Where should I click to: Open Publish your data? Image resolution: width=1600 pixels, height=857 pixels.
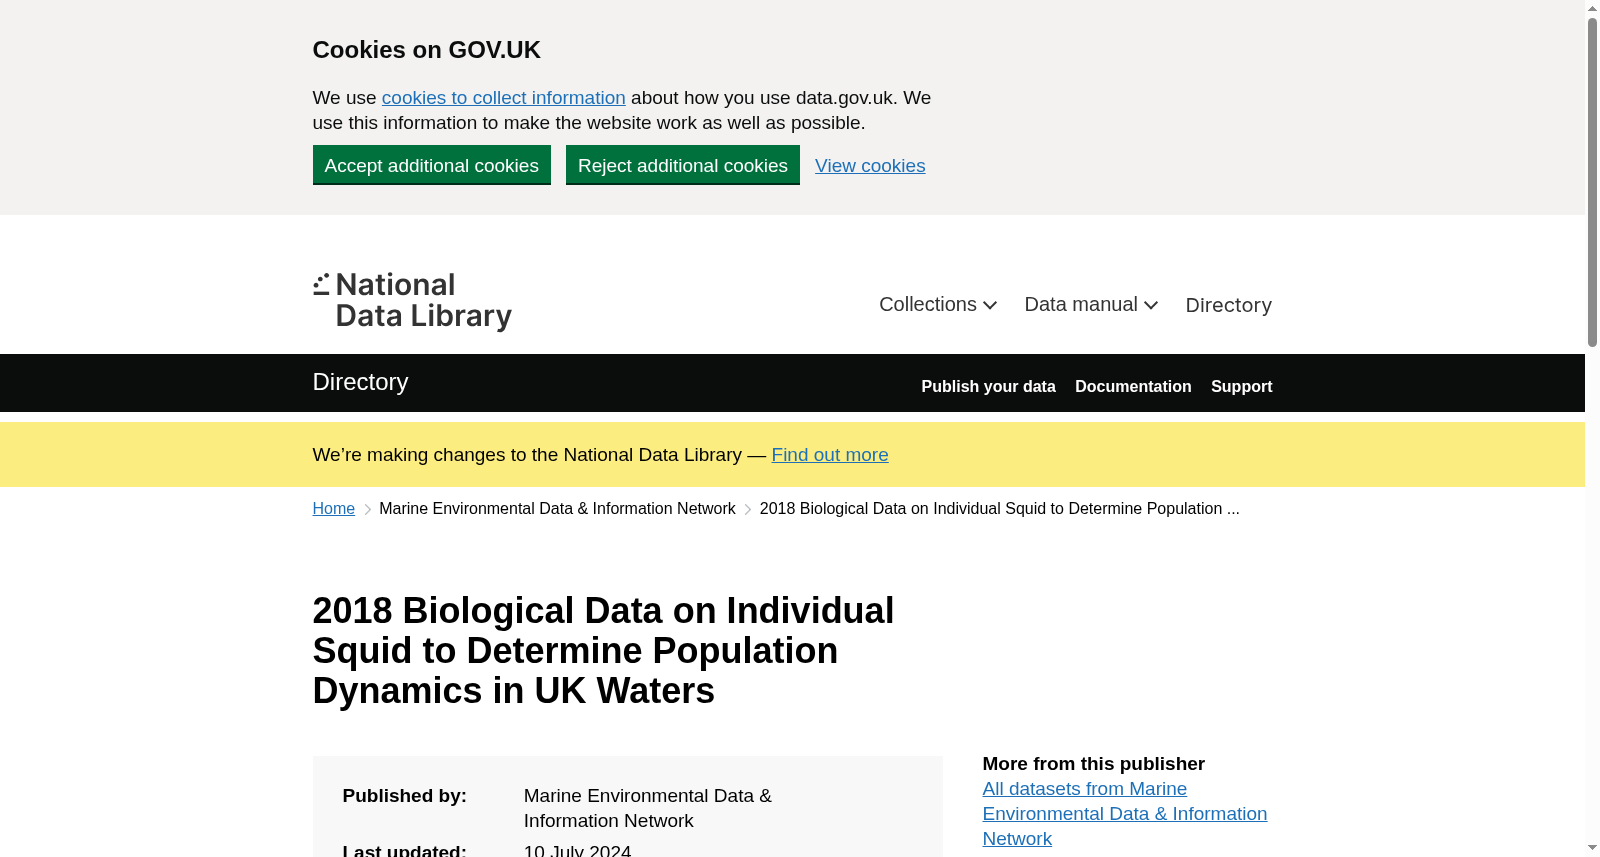988,386
